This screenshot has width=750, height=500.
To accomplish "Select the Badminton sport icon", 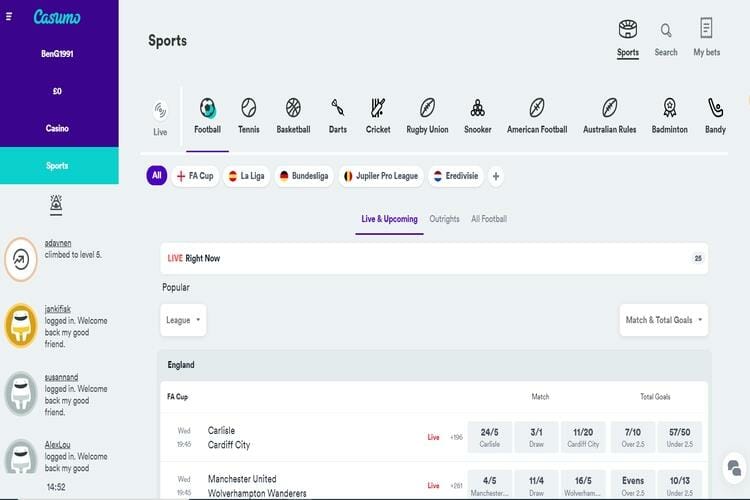I will [670, 108].
